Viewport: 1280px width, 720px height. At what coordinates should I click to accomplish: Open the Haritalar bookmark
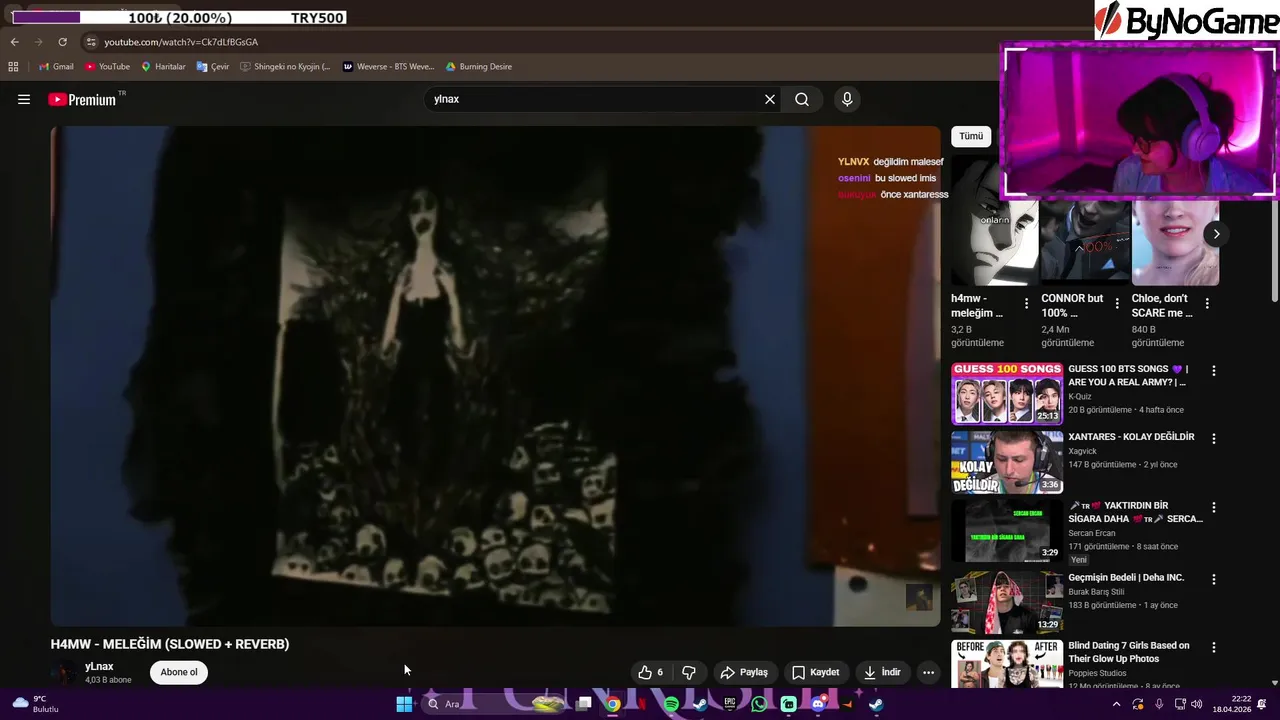click(163, 67)
